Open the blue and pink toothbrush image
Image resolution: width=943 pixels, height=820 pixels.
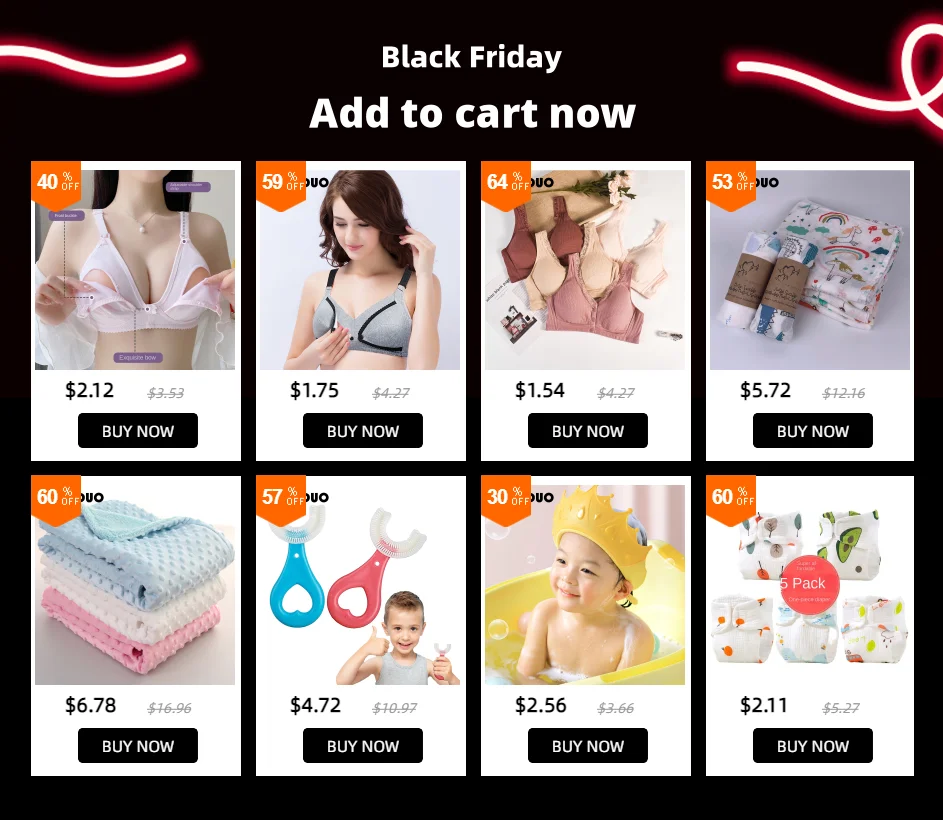tap(360, 585)
